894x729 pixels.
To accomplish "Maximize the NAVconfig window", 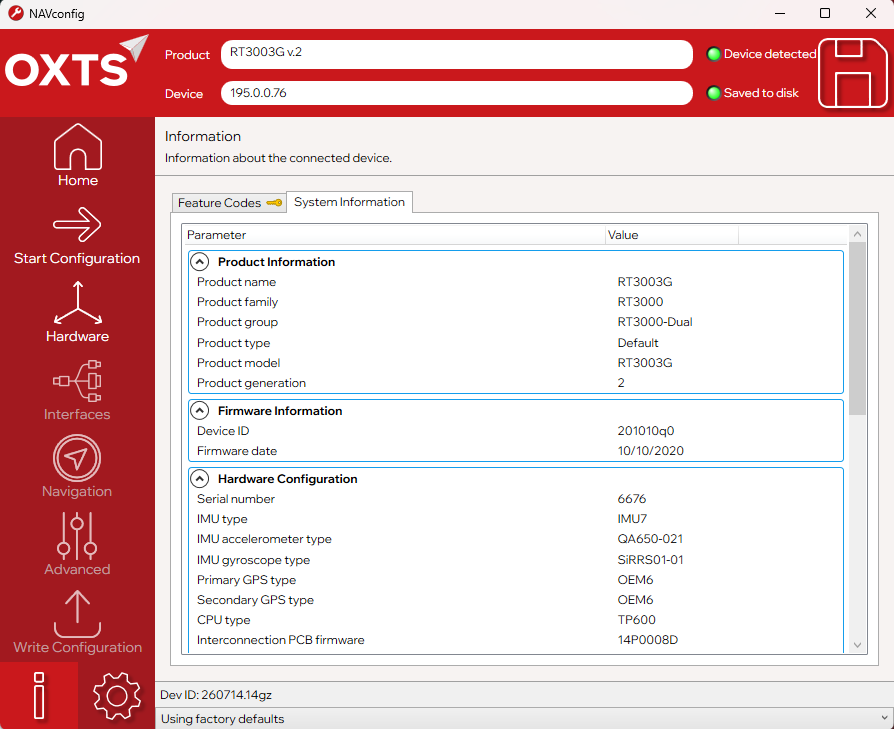I will coord(824,13).
